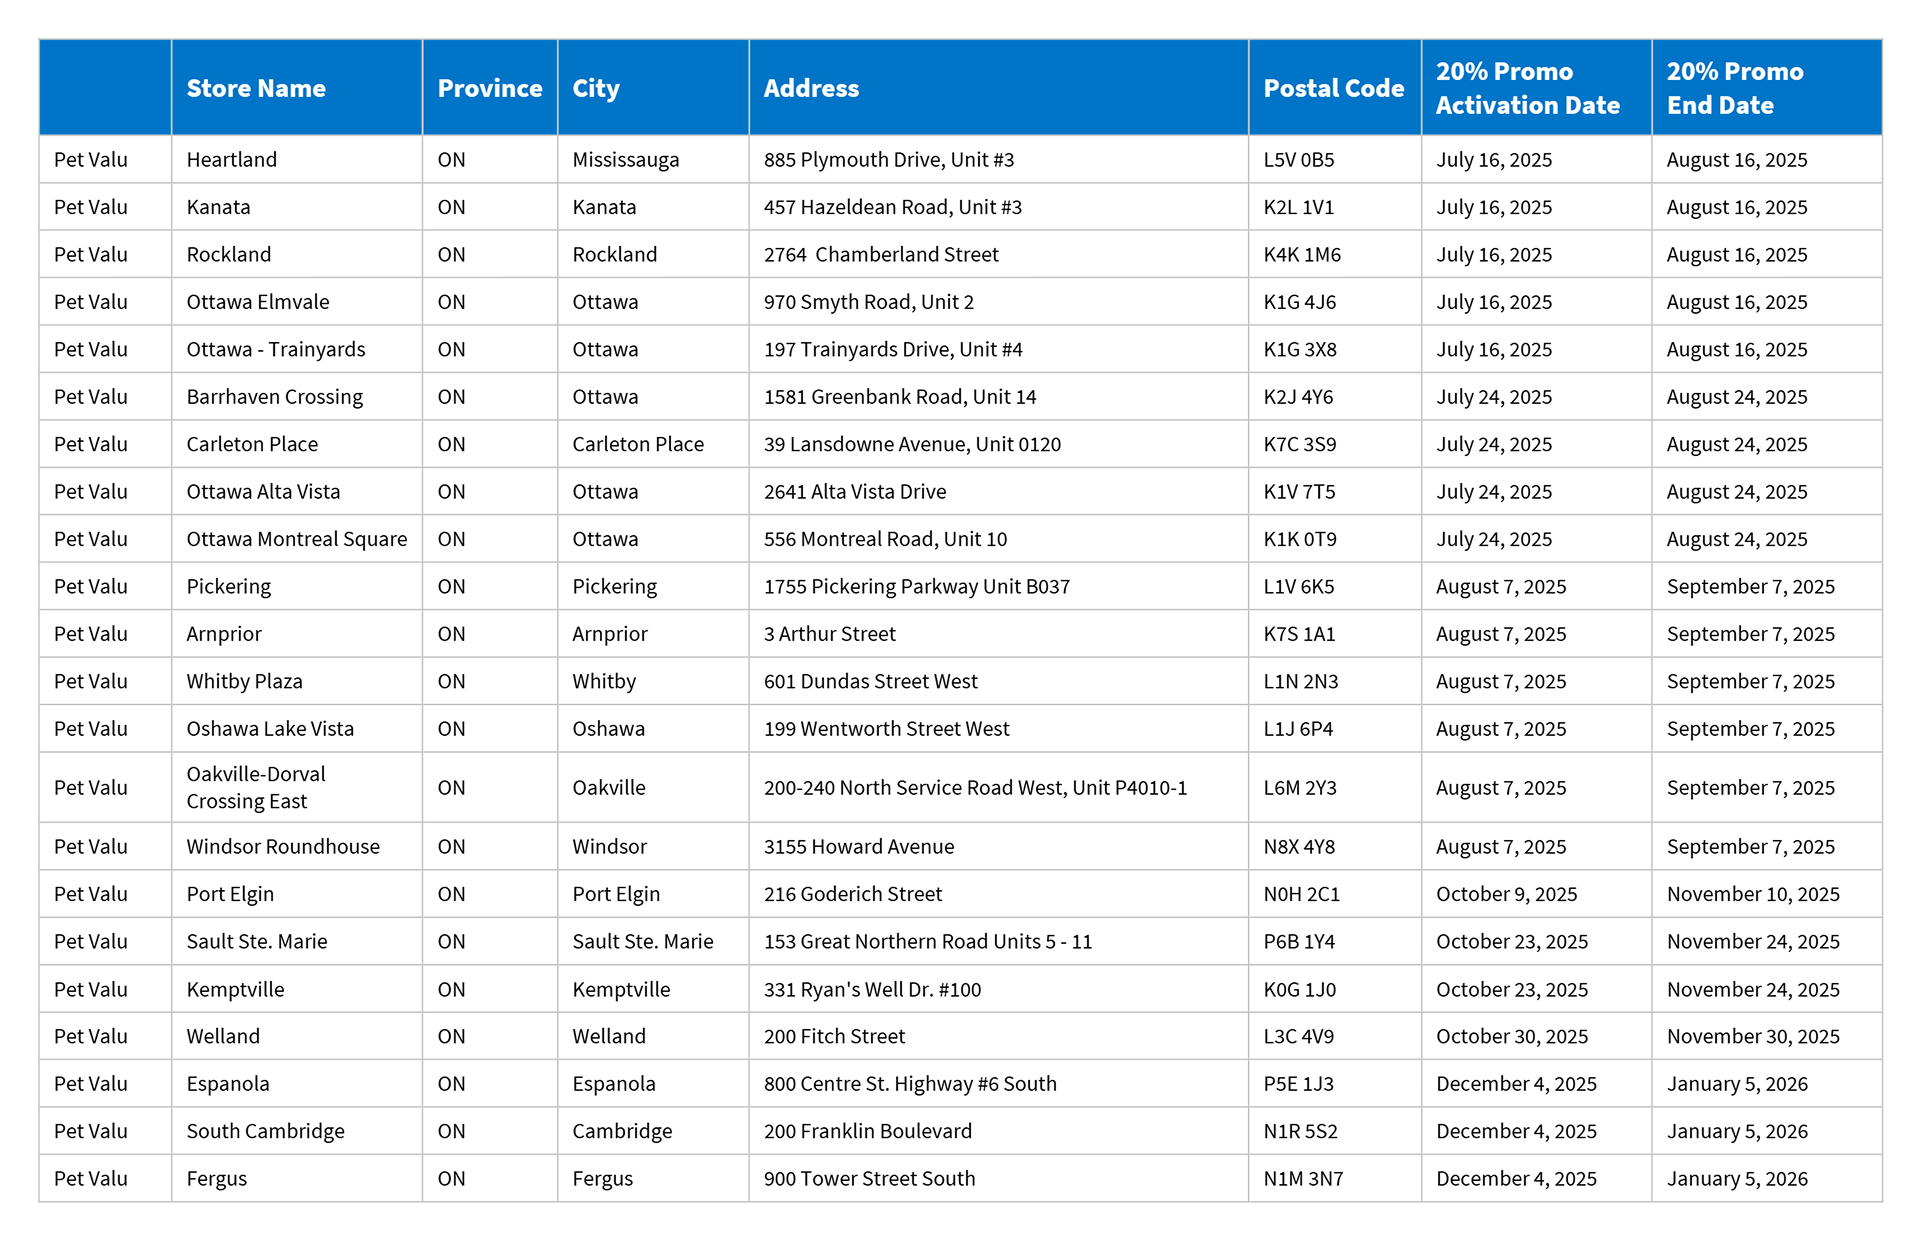Click Welland end date November 30, 2025

1752,1036
